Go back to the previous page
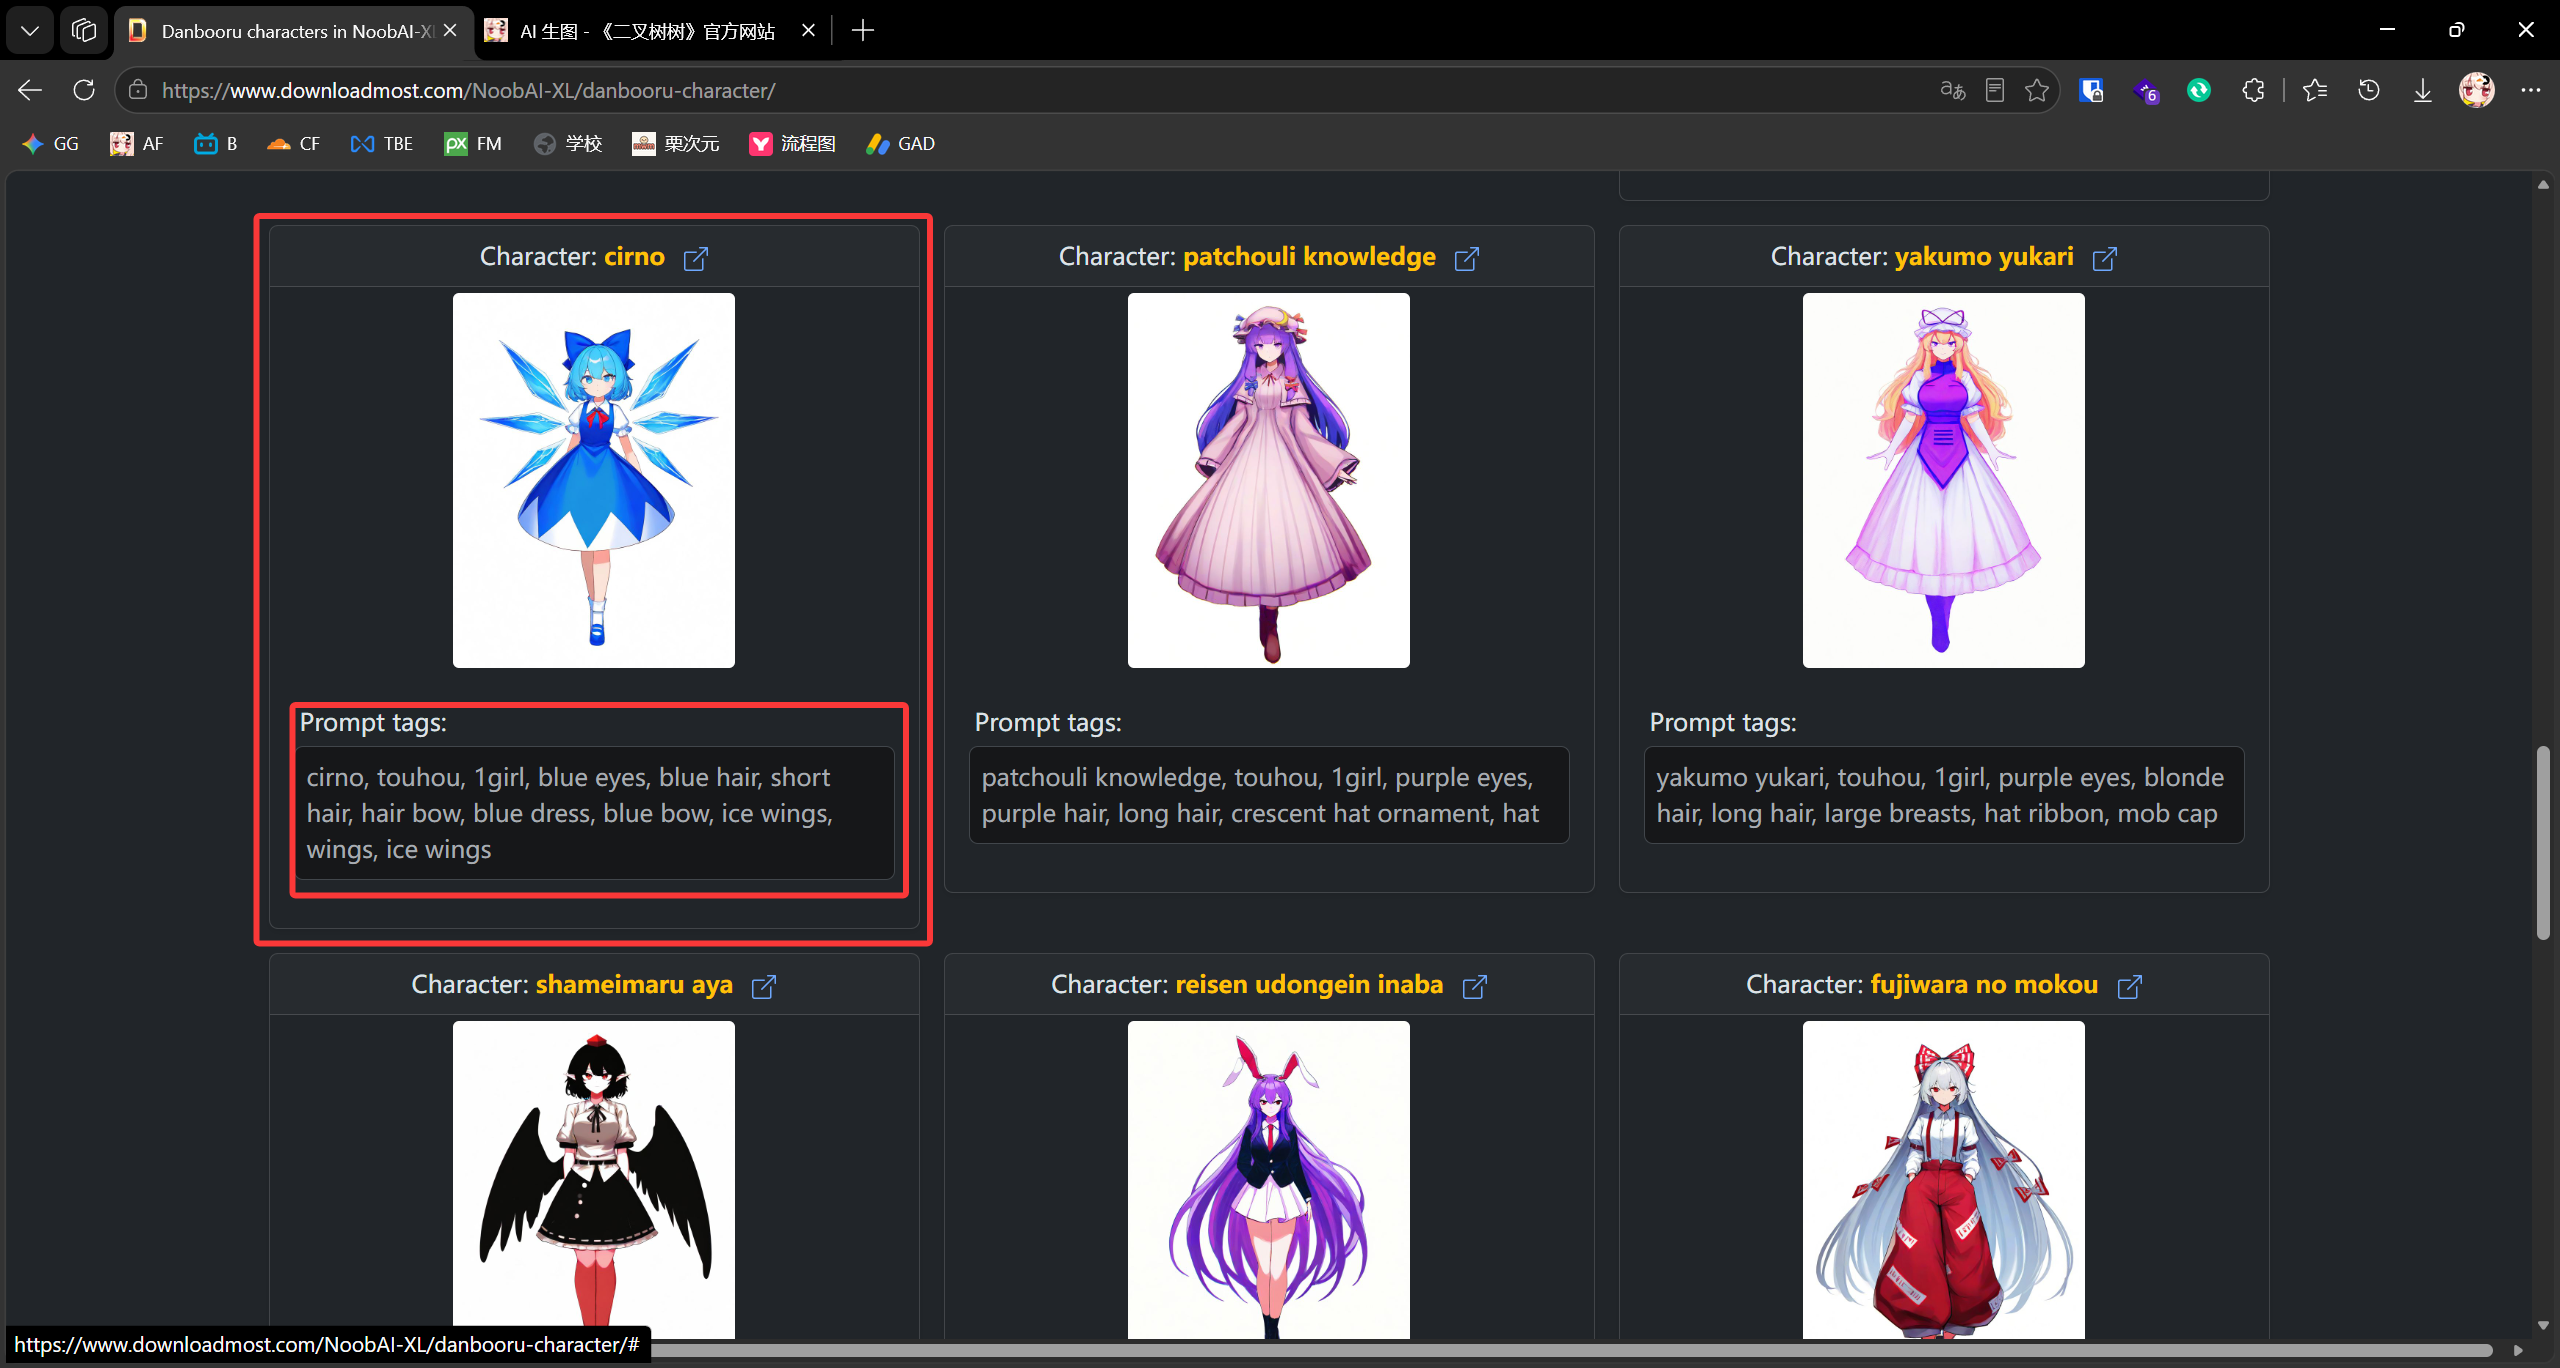 pyautogui.click(x=30, y=90)
